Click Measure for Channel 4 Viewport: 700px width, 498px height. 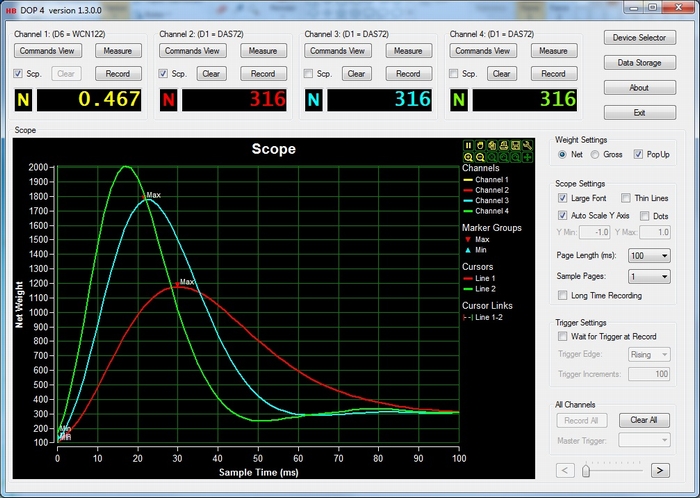554,51
